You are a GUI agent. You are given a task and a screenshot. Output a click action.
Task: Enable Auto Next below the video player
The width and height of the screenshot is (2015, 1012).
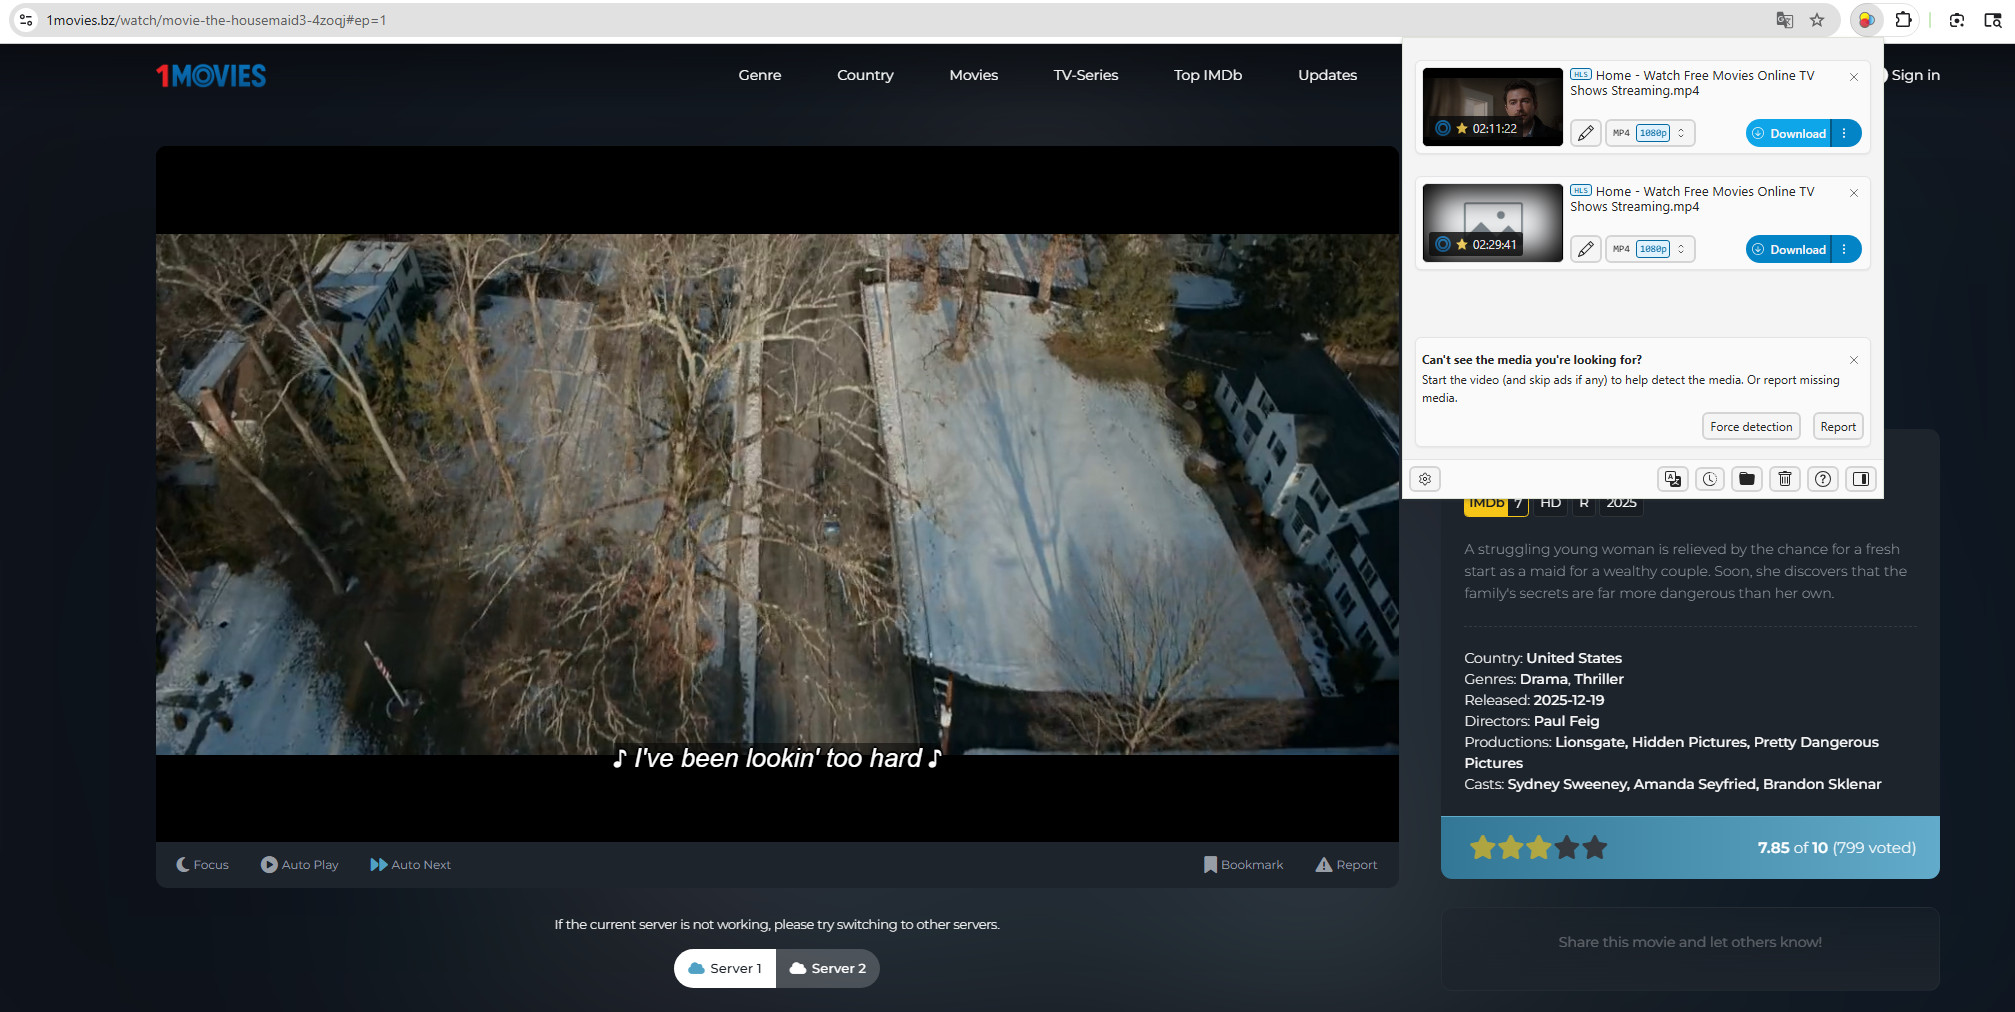coord(410,864)
